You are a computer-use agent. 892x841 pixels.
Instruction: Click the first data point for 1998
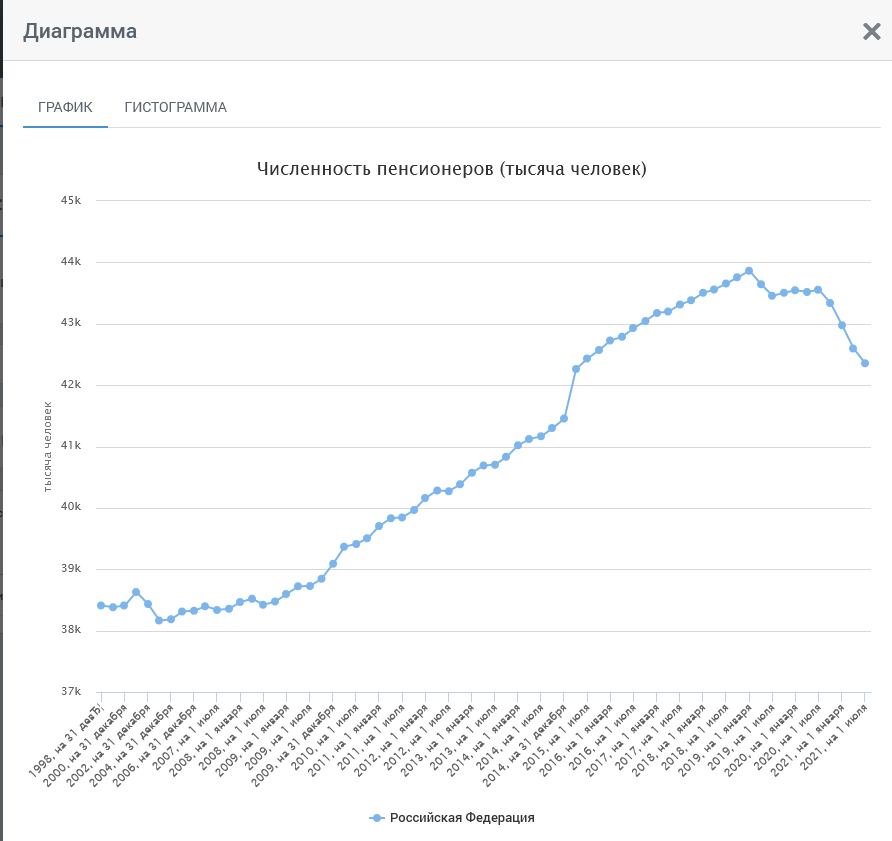coord(101,605)
